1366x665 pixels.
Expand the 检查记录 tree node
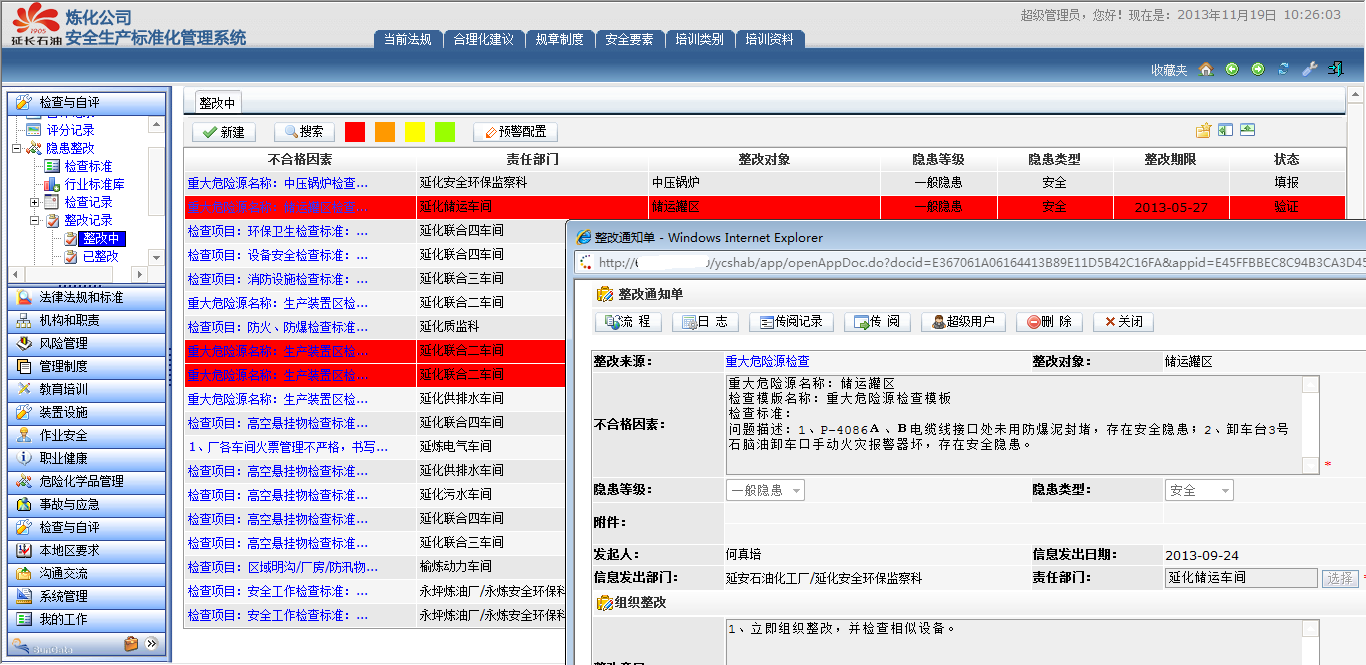tap(35, 202)
